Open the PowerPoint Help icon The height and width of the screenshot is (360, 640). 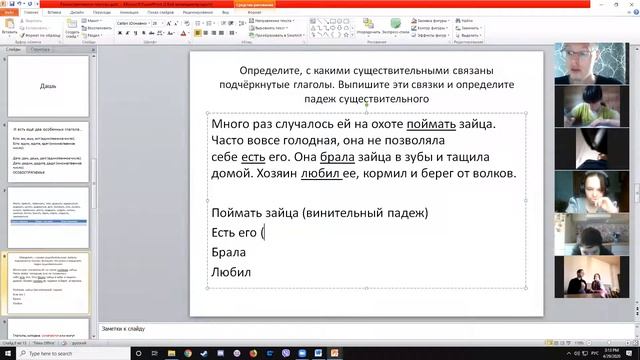click(636, 12)
